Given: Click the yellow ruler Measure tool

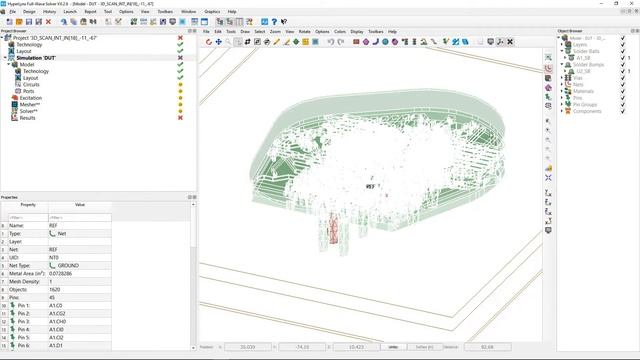Looking at the screenshot, I should (277, 42).
